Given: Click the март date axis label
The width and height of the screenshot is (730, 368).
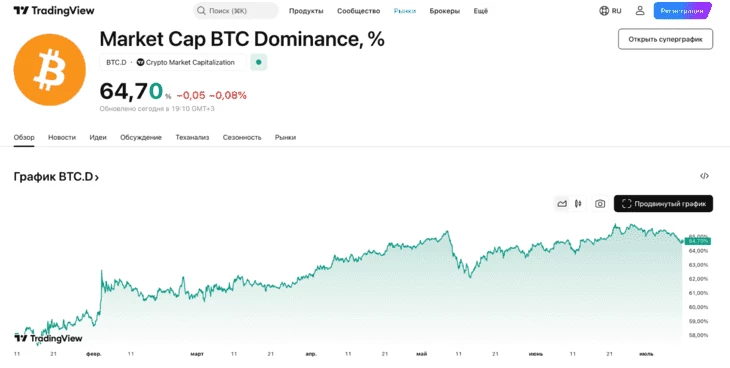Looking at the screenshot, I should click(x=197, y=354).
